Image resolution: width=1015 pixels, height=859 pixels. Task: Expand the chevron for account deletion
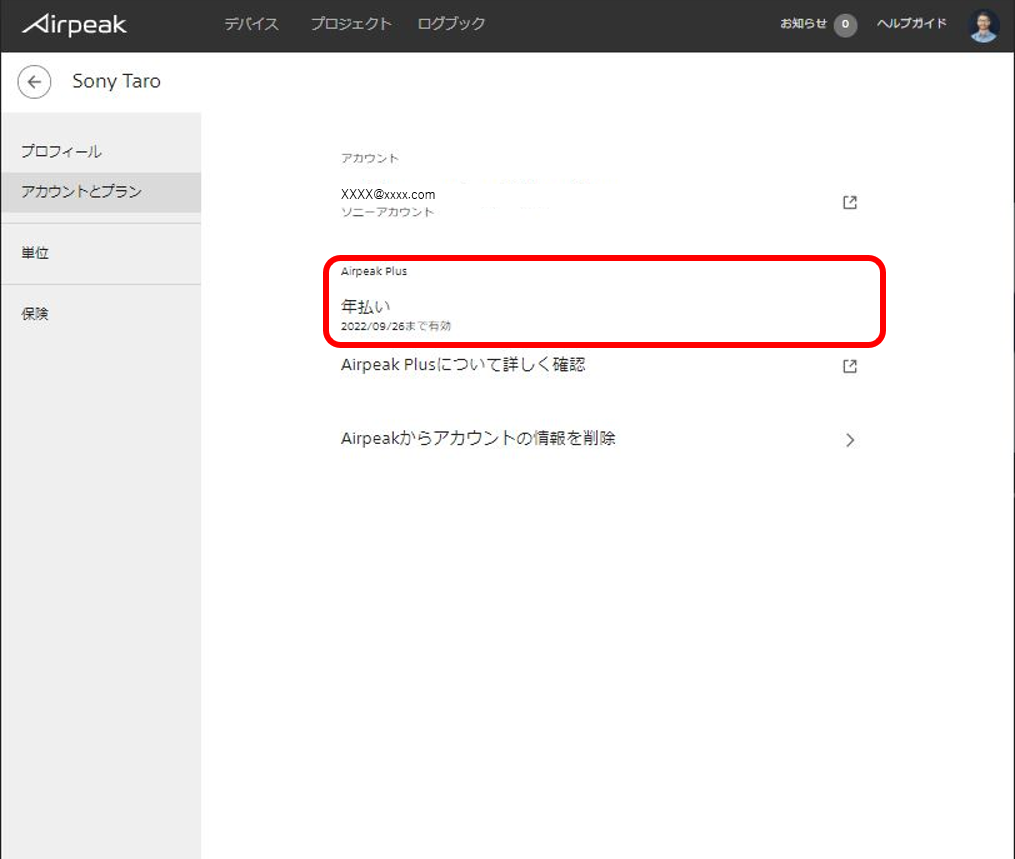tap(850, 440)
